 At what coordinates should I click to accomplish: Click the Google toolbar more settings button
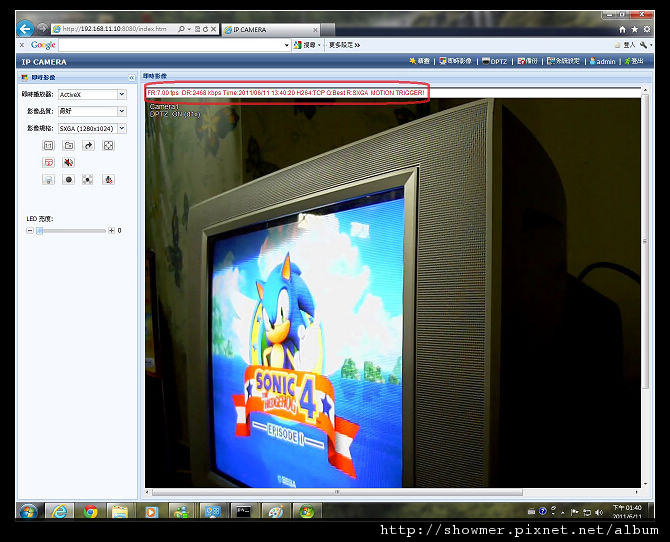tap(344, 45)
